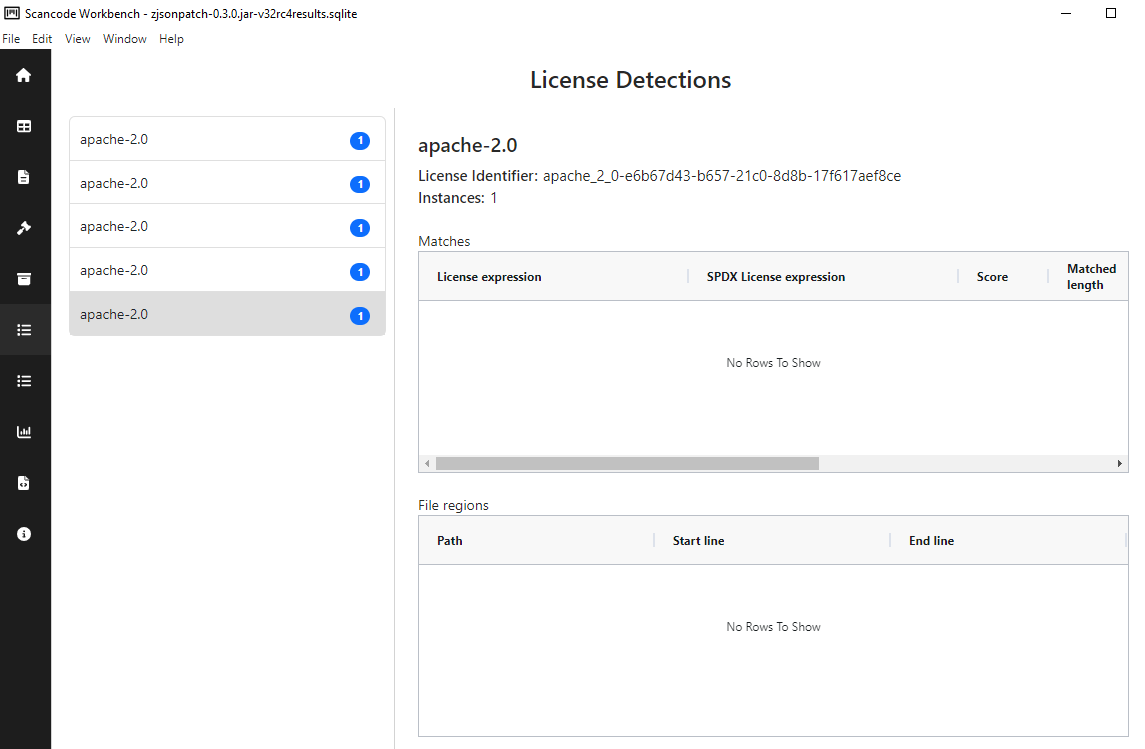Click the Start line column header
The width and height of the screenshot is (1145, 749).
[x=698, y=541]
